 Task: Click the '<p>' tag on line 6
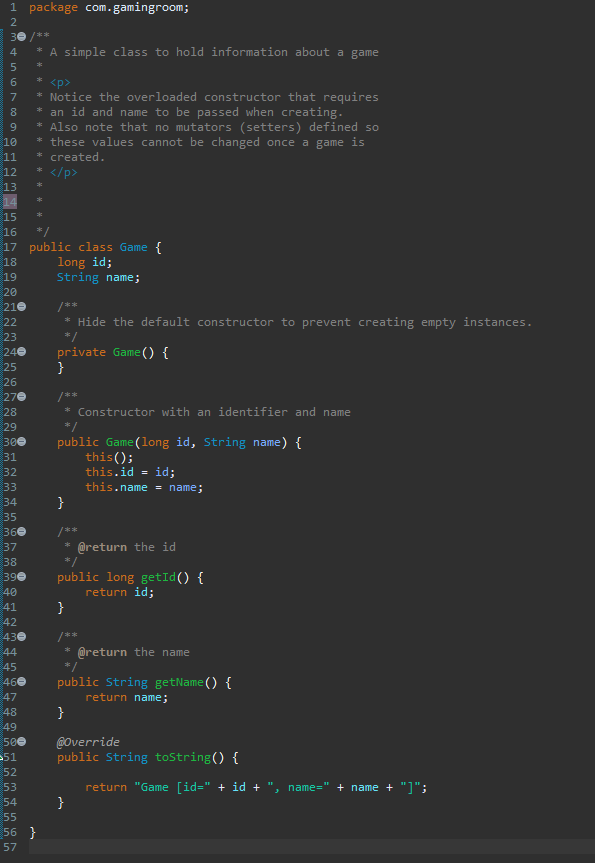[60, 83]
